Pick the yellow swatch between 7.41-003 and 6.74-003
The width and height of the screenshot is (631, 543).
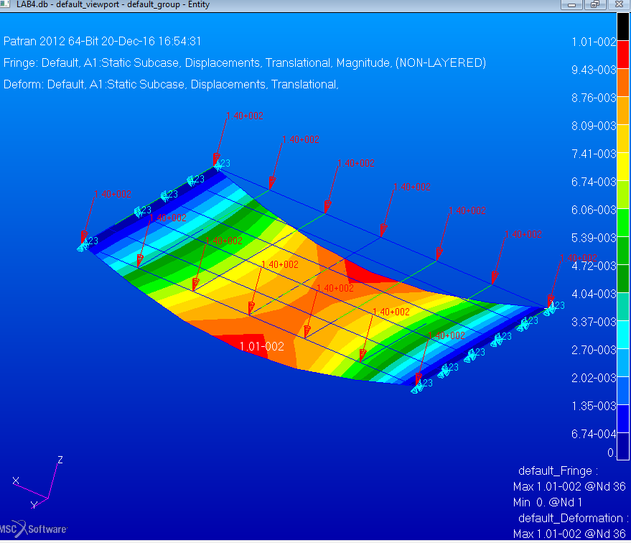[x=623, y=167]
